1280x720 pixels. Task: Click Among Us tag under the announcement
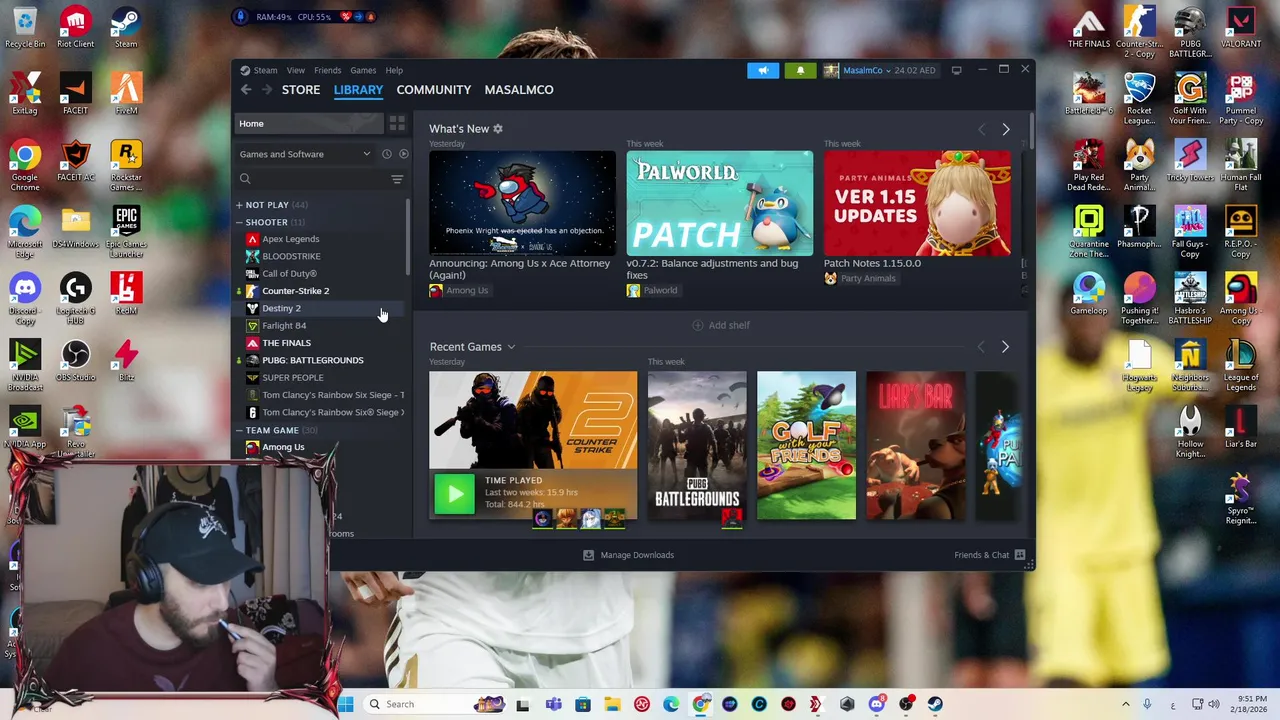tap(459, 290)
